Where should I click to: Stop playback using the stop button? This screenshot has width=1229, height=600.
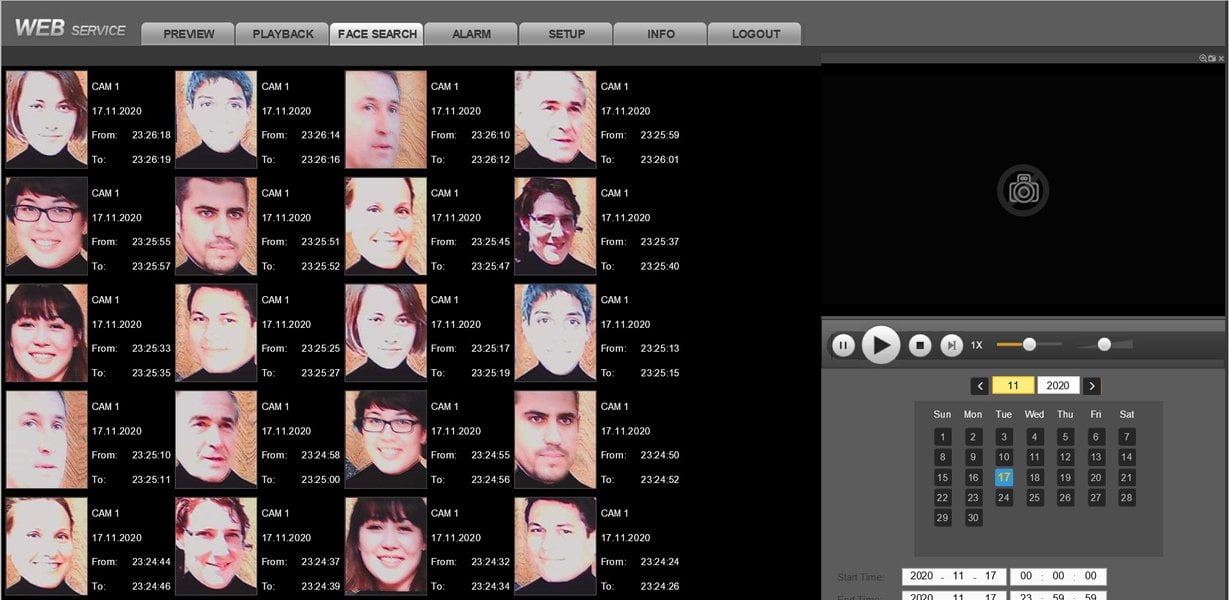click(x=920, y=345)
